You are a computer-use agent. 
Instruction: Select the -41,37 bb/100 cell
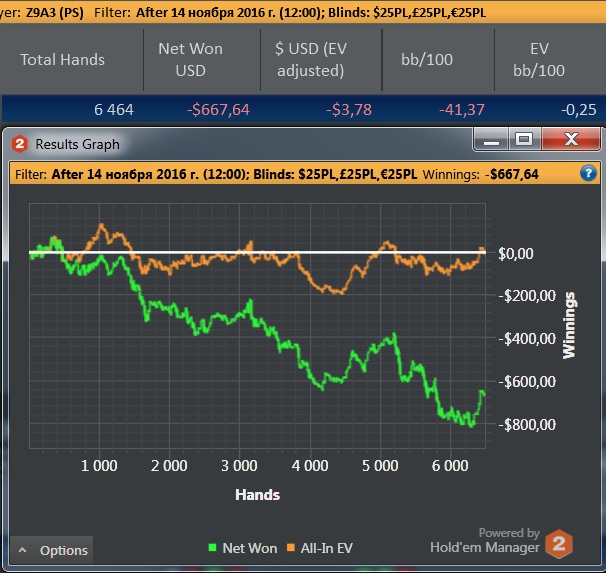pyautogui.click(x=461, y=110)
